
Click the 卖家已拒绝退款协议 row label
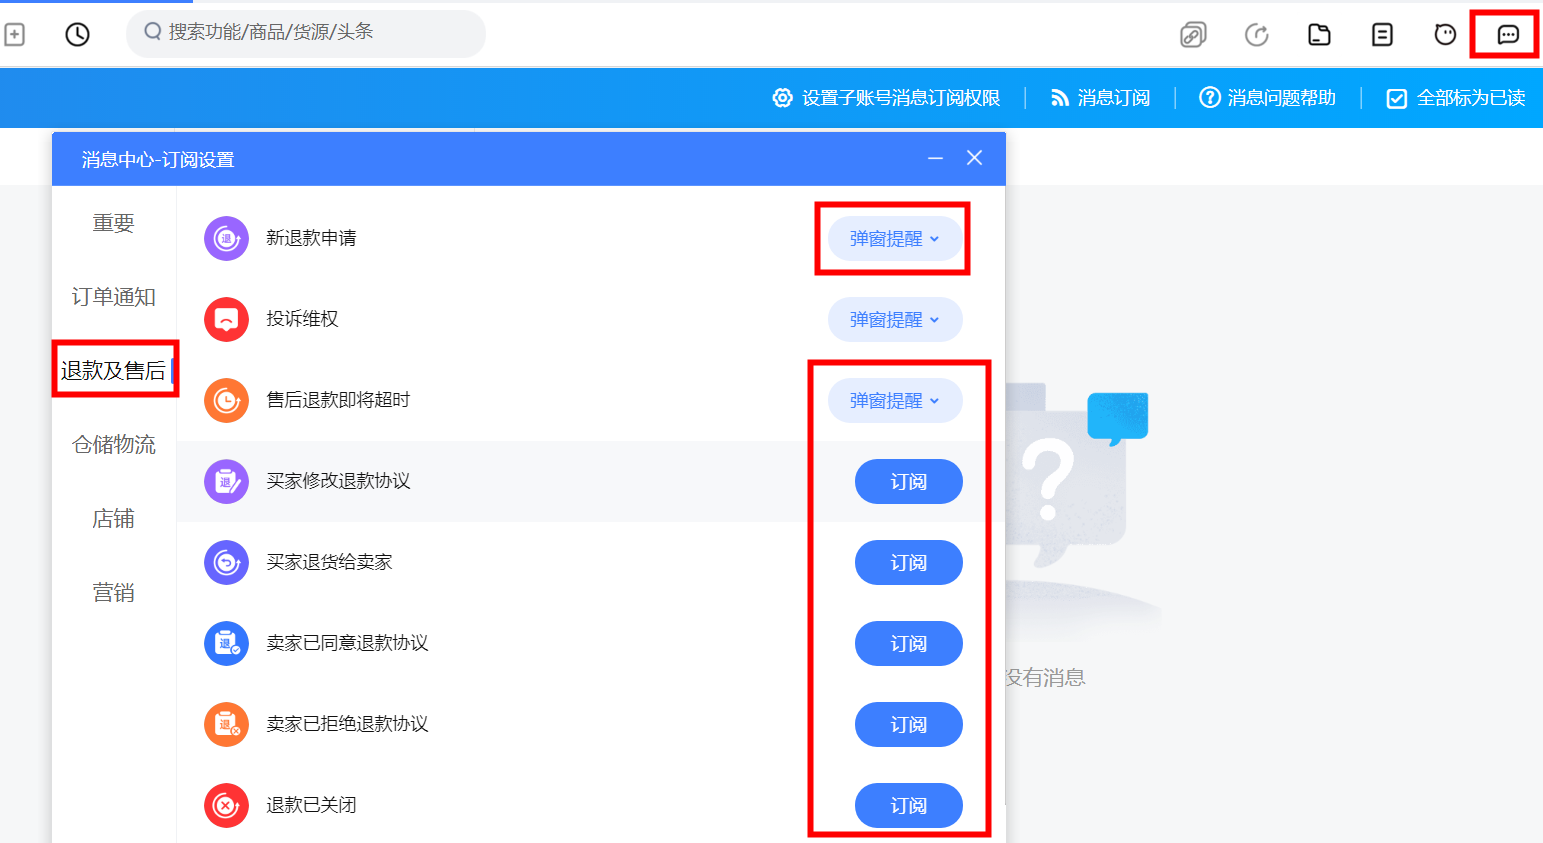347,724
